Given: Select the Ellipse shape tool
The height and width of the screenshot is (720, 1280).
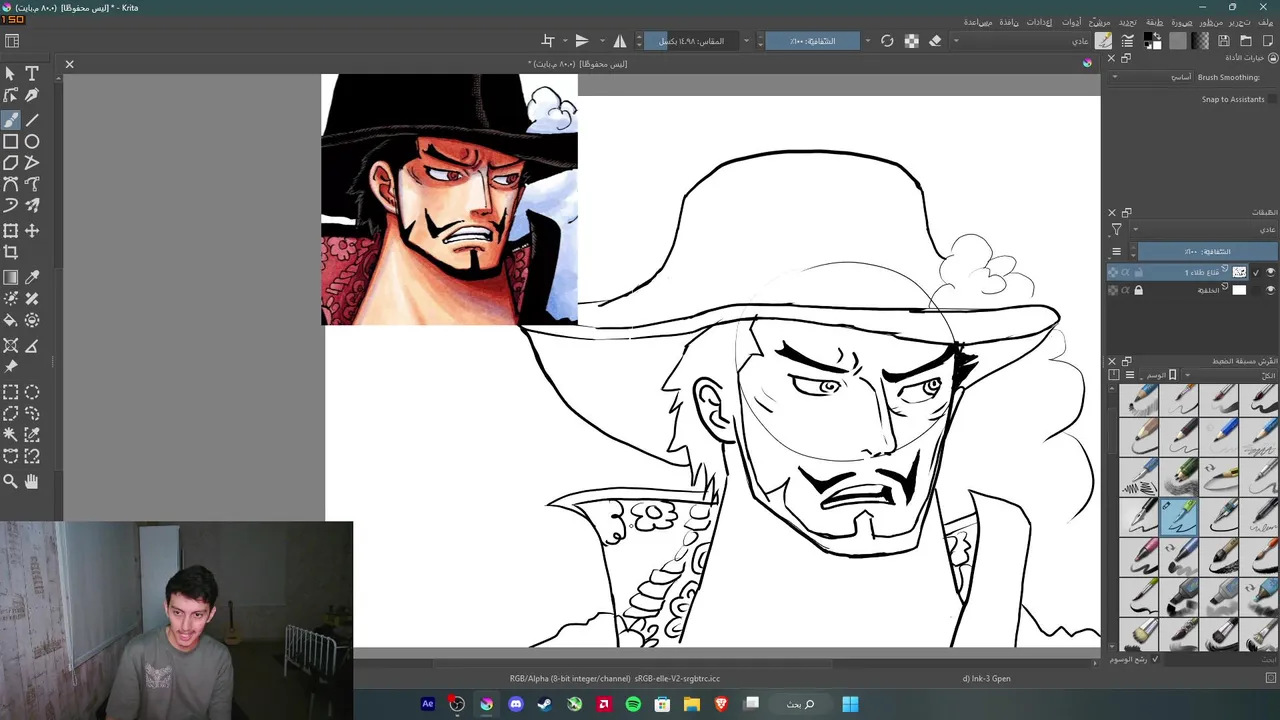Looking at the screenshot, I should point(32,141).
